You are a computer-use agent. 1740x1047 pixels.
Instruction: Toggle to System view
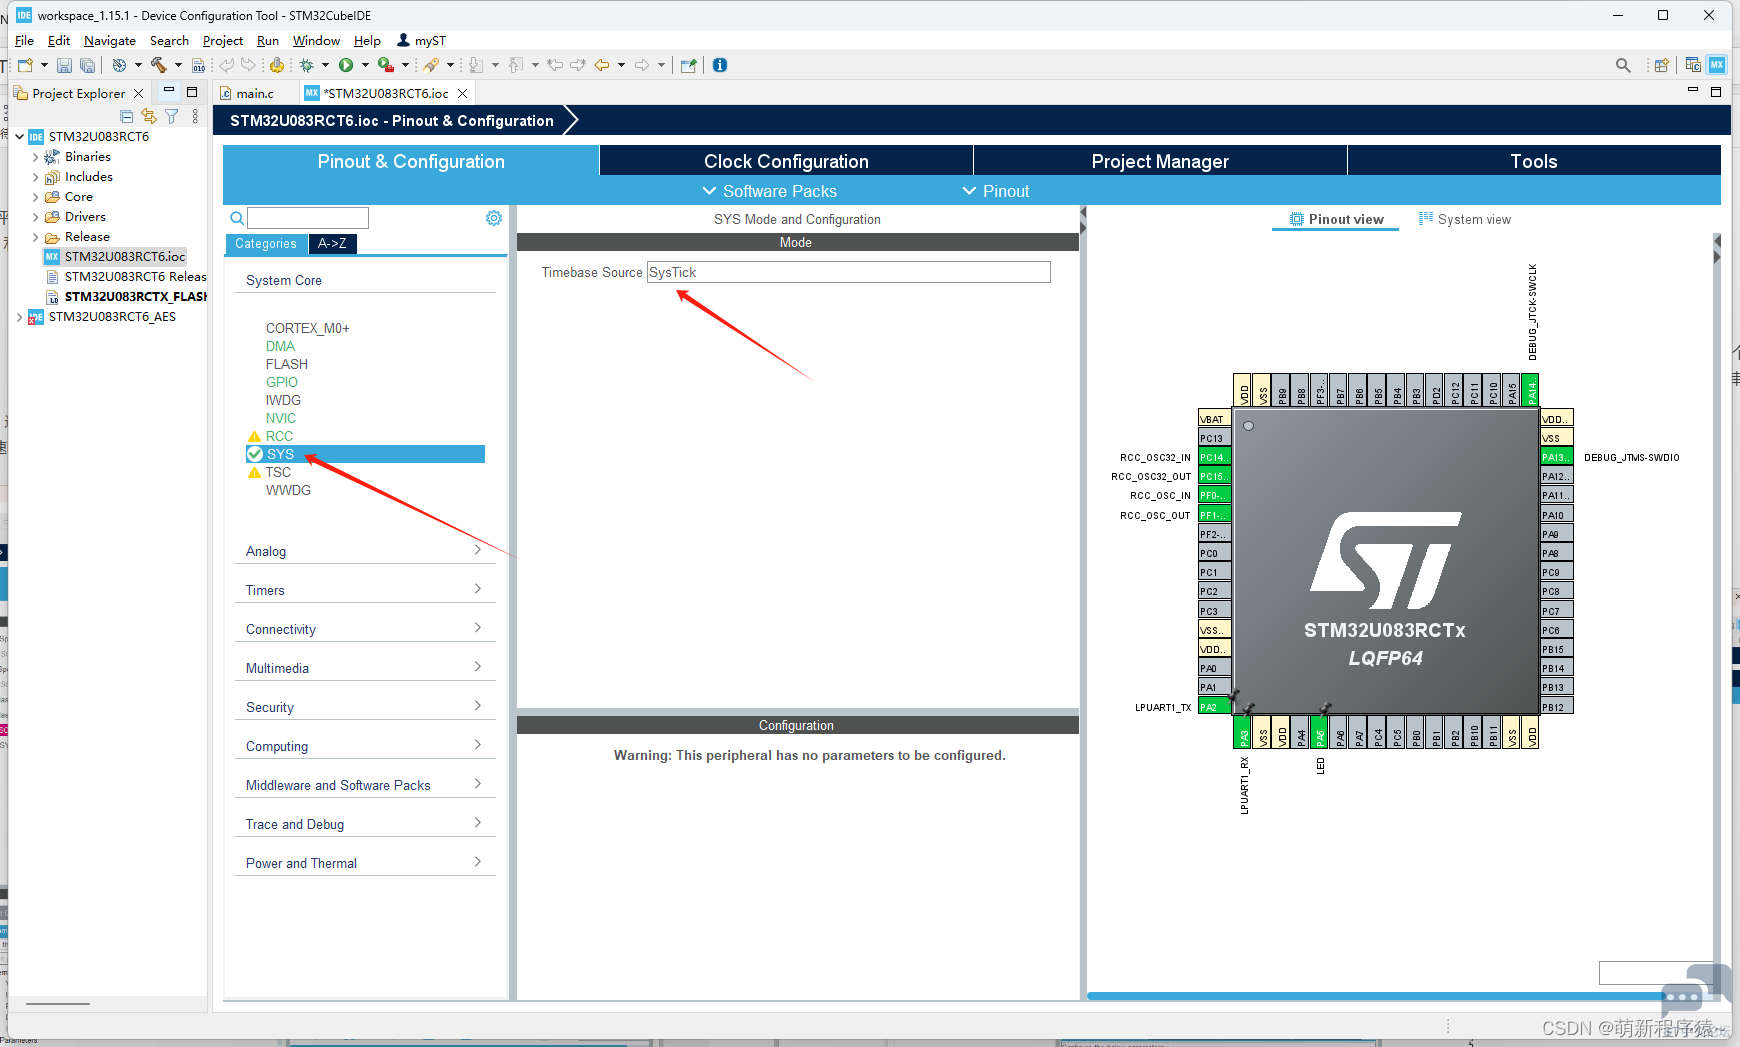[1465, 220]
